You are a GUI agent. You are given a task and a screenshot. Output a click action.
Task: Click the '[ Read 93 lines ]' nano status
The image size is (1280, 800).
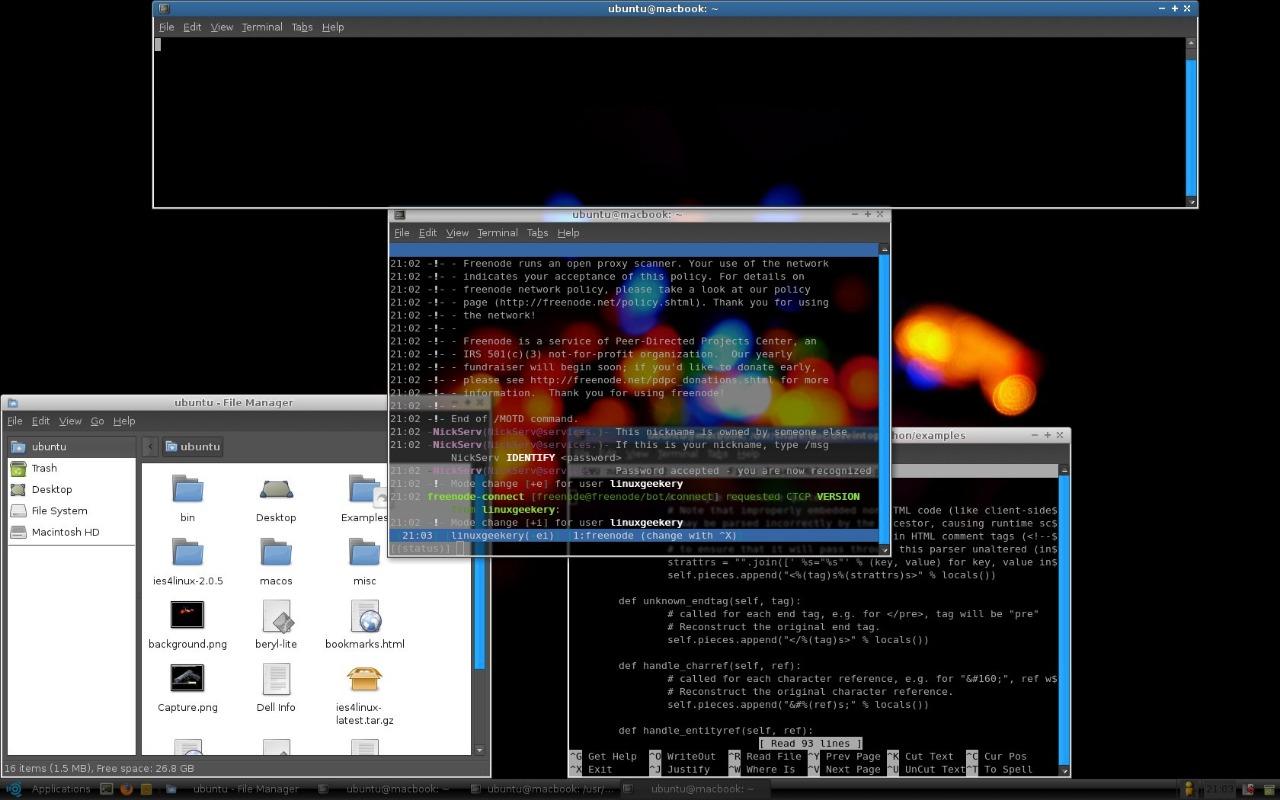[810, 743]
